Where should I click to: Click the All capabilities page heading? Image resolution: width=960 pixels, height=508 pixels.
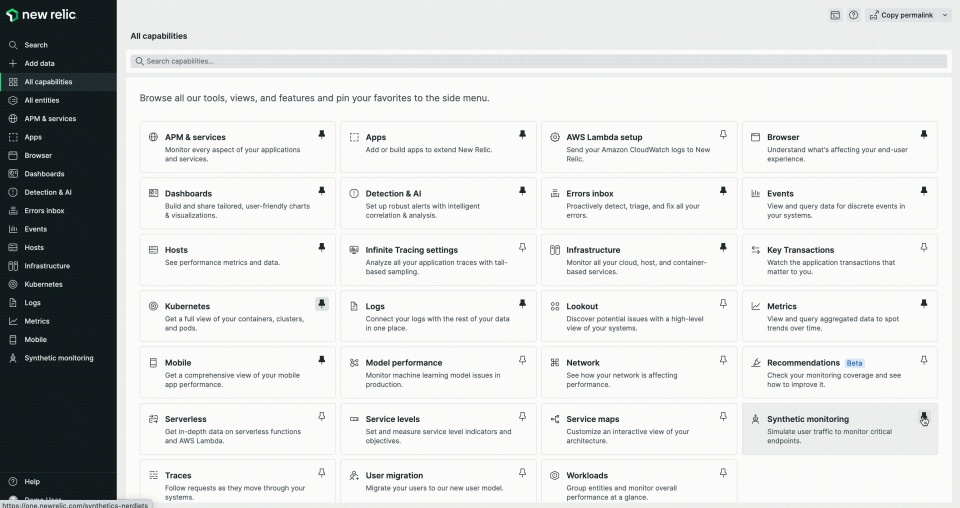pos(159,36)
